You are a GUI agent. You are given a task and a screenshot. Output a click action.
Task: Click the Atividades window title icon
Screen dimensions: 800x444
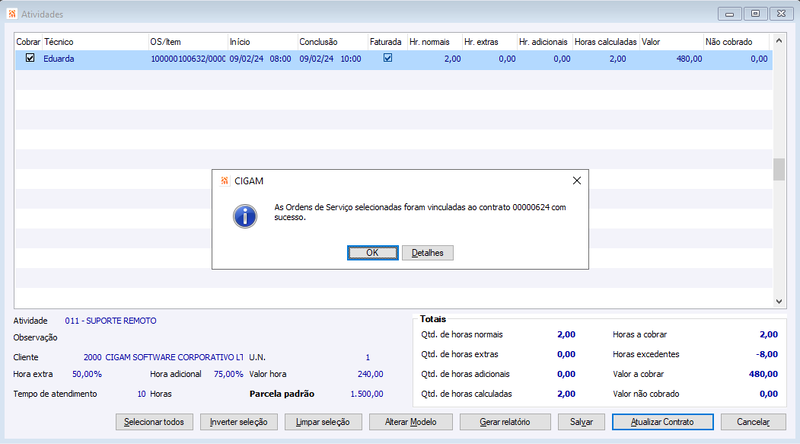pos(12,14)
